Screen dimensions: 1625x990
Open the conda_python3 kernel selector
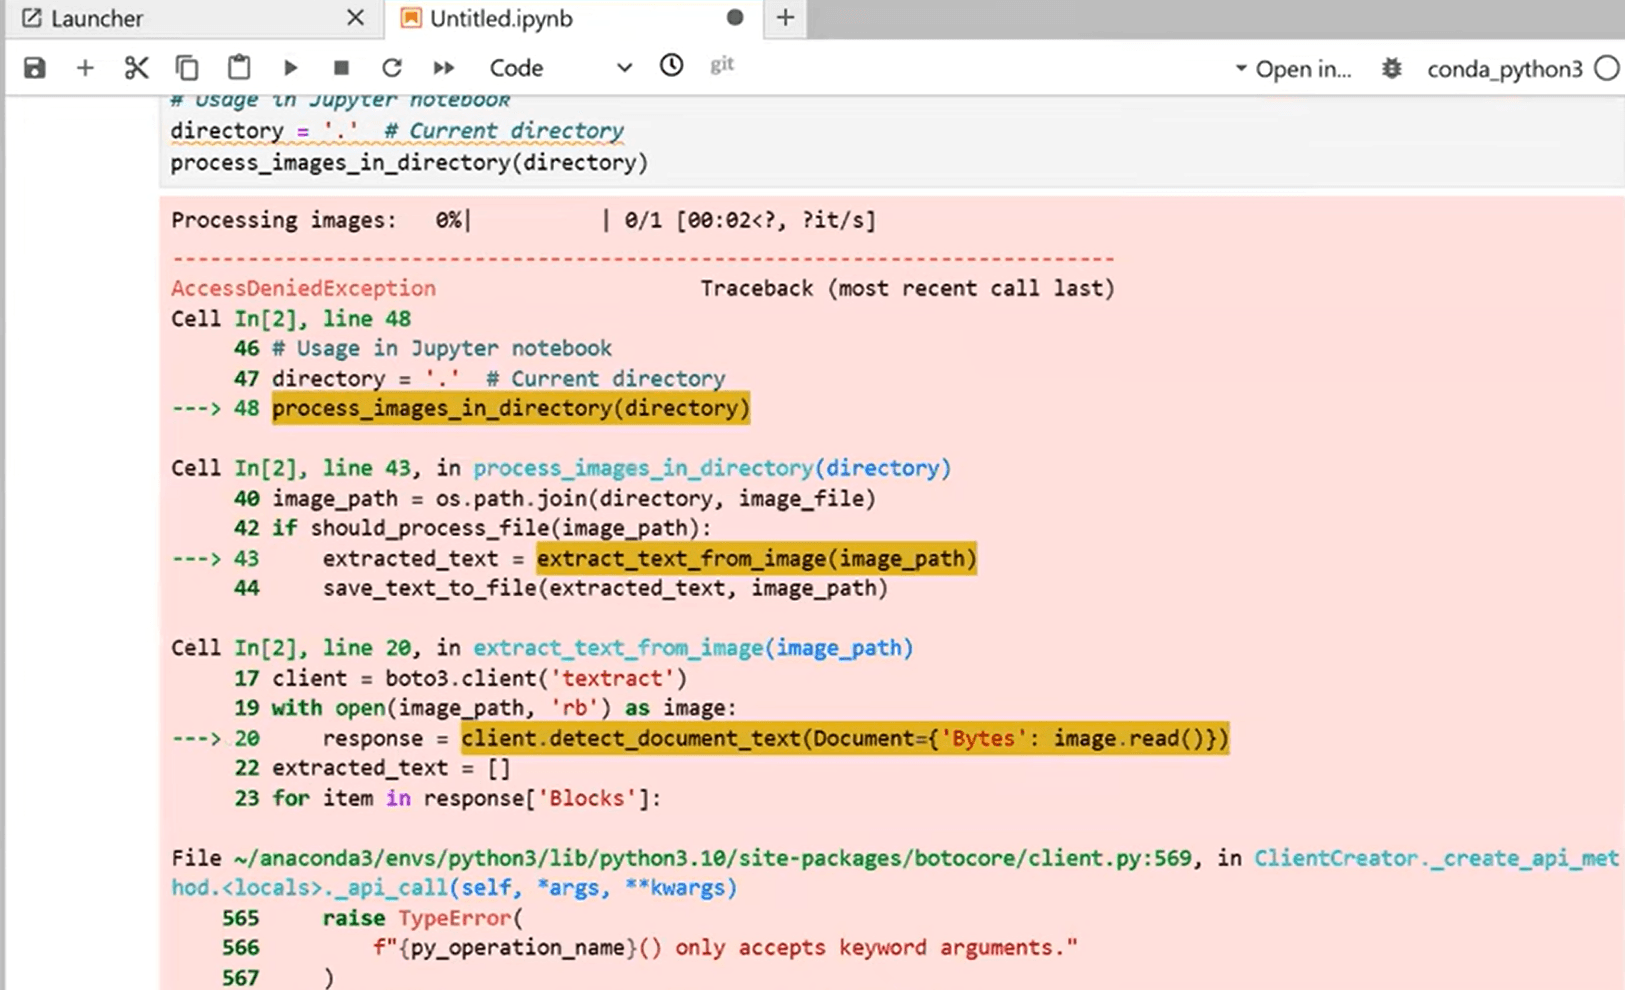pyautogui.click(x=1504, y=69)
